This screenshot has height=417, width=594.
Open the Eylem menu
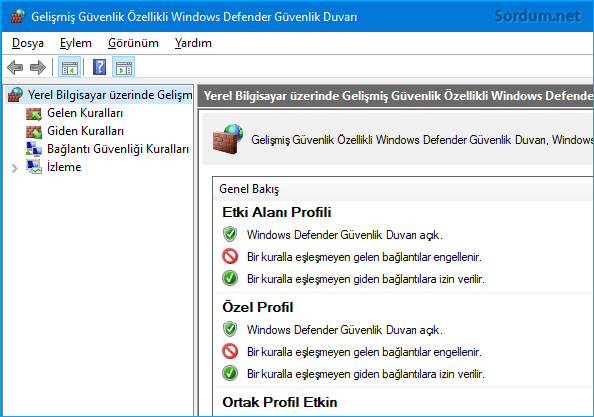tap(76, 43)
